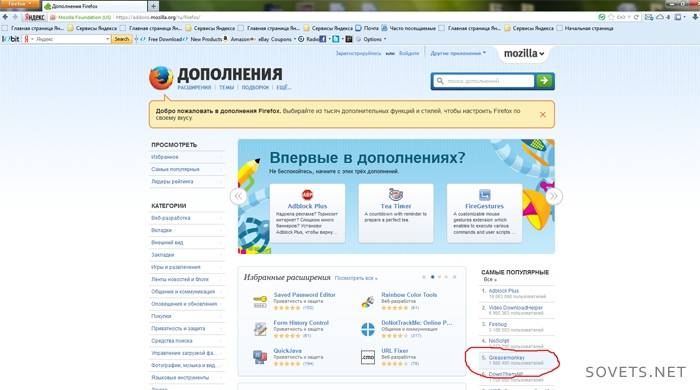Click QuickJava extension icon

tap(260, 357)
